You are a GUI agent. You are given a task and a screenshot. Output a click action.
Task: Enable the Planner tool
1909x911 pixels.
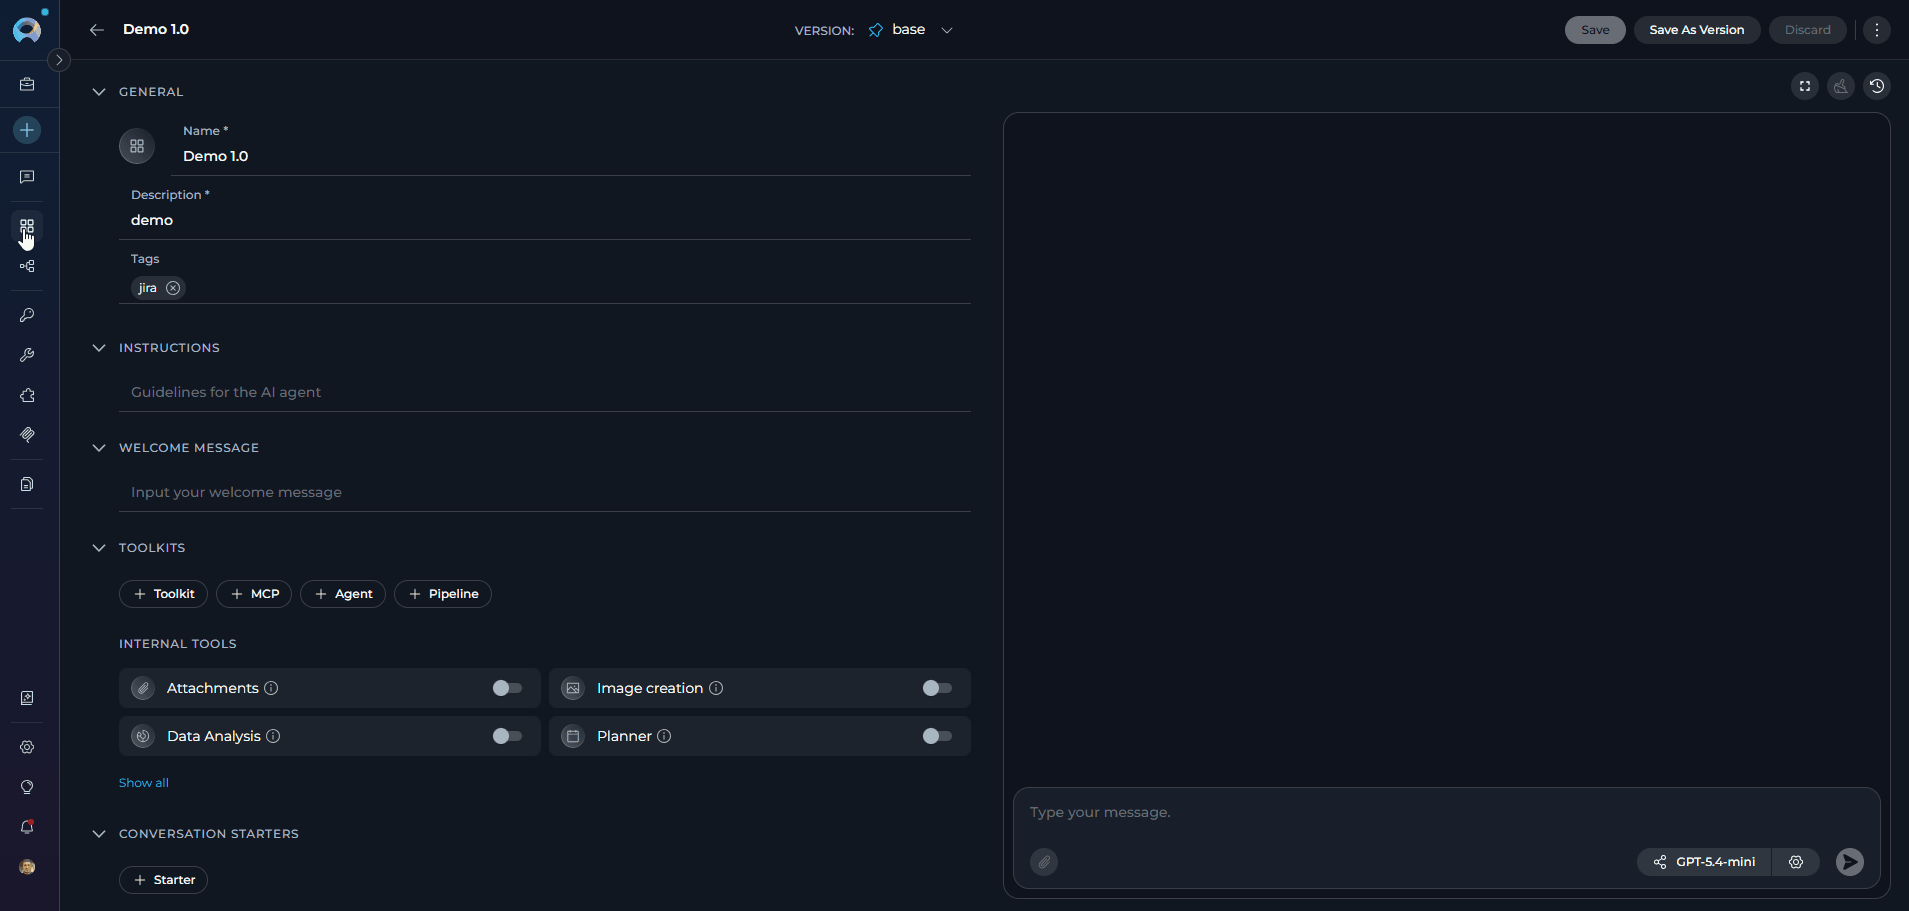coord(937,736)
